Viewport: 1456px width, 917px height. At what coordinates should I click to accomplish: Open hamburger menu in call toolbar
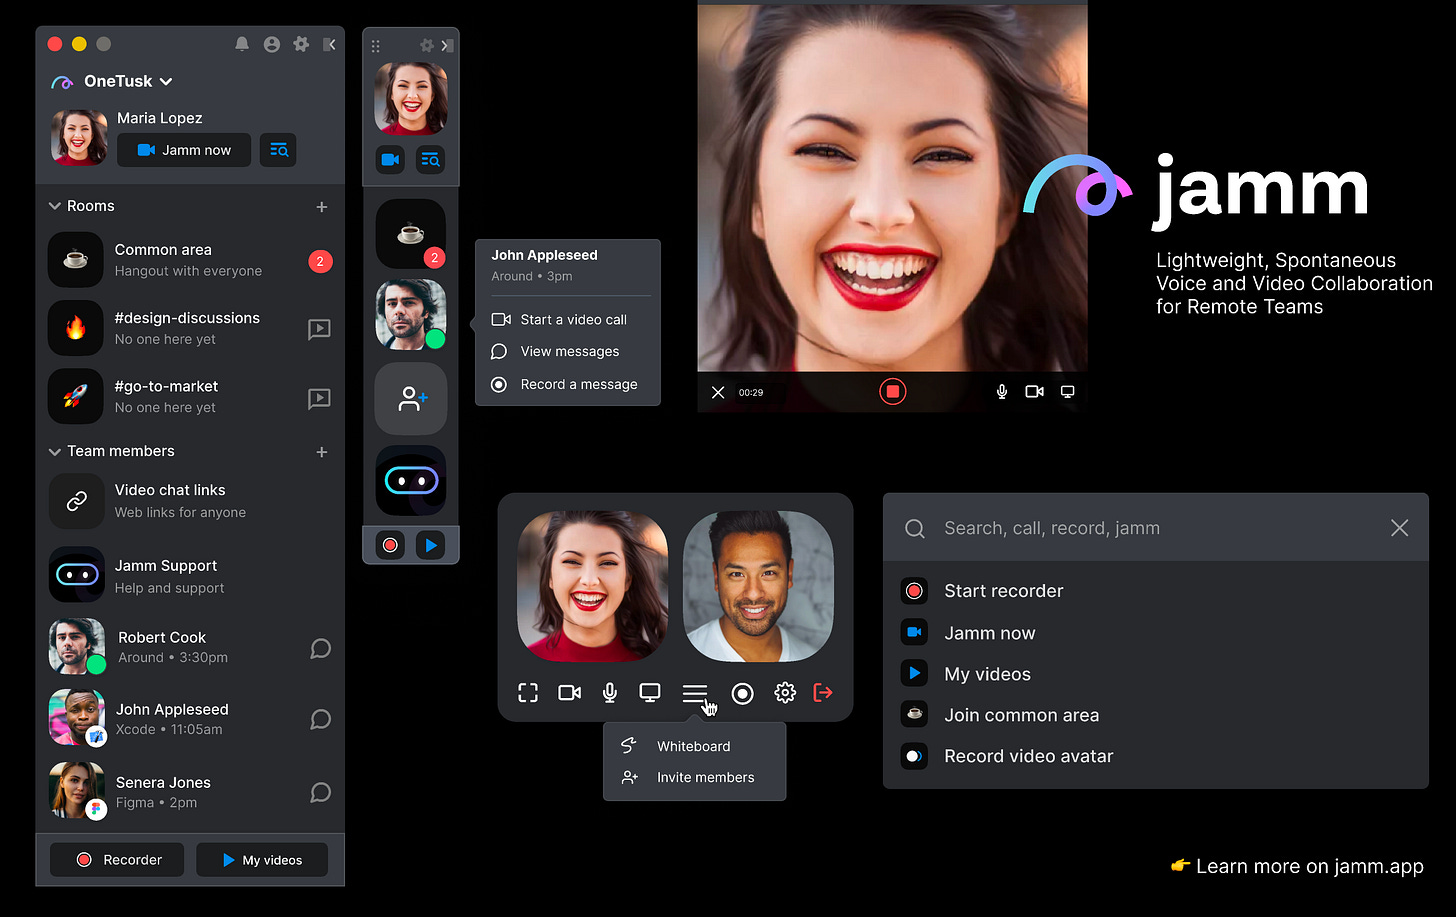(695, 693)
